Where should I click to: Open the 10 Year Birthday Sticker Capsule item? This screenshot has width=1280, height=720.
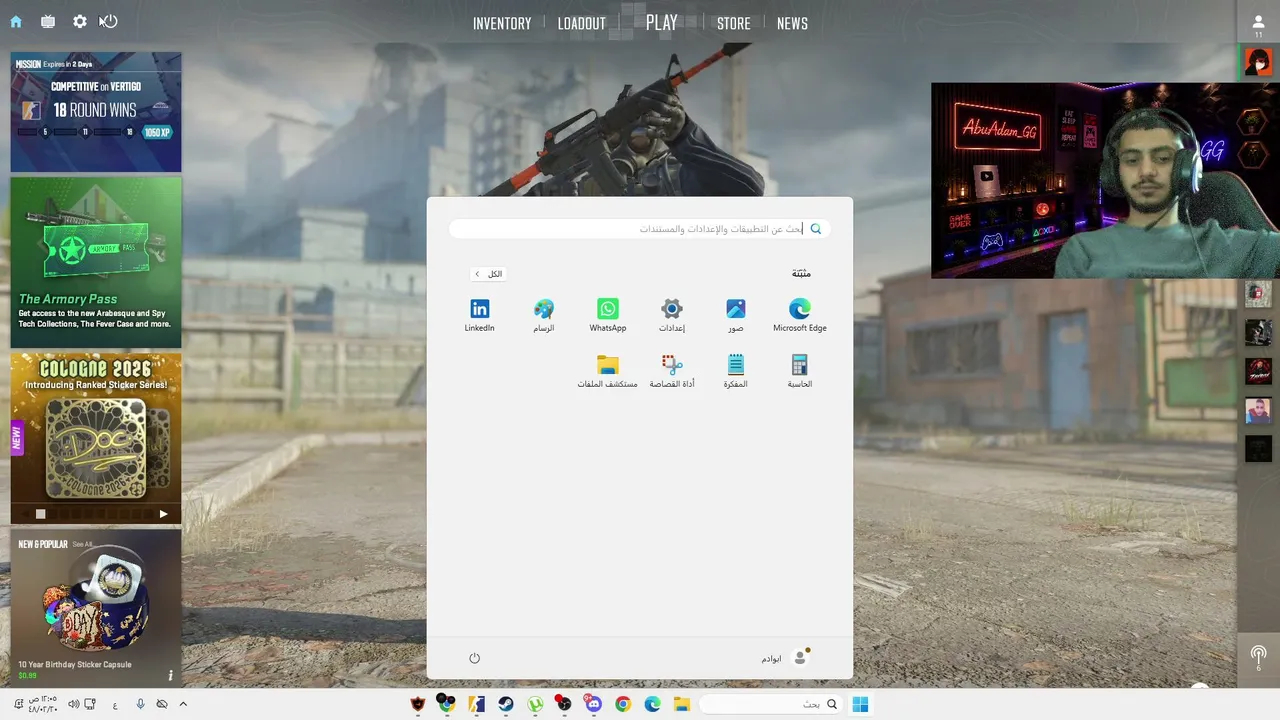pos(96,606)
